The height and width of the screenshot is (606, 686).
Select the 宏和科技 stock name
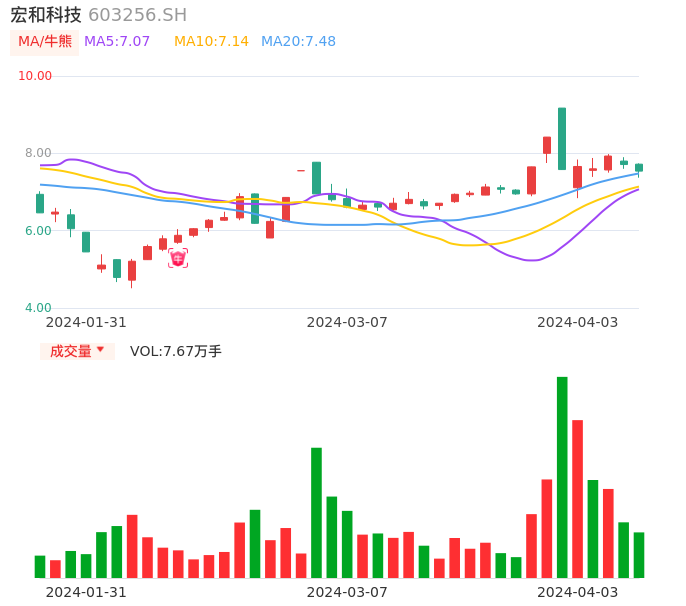[x=46, y=15]
